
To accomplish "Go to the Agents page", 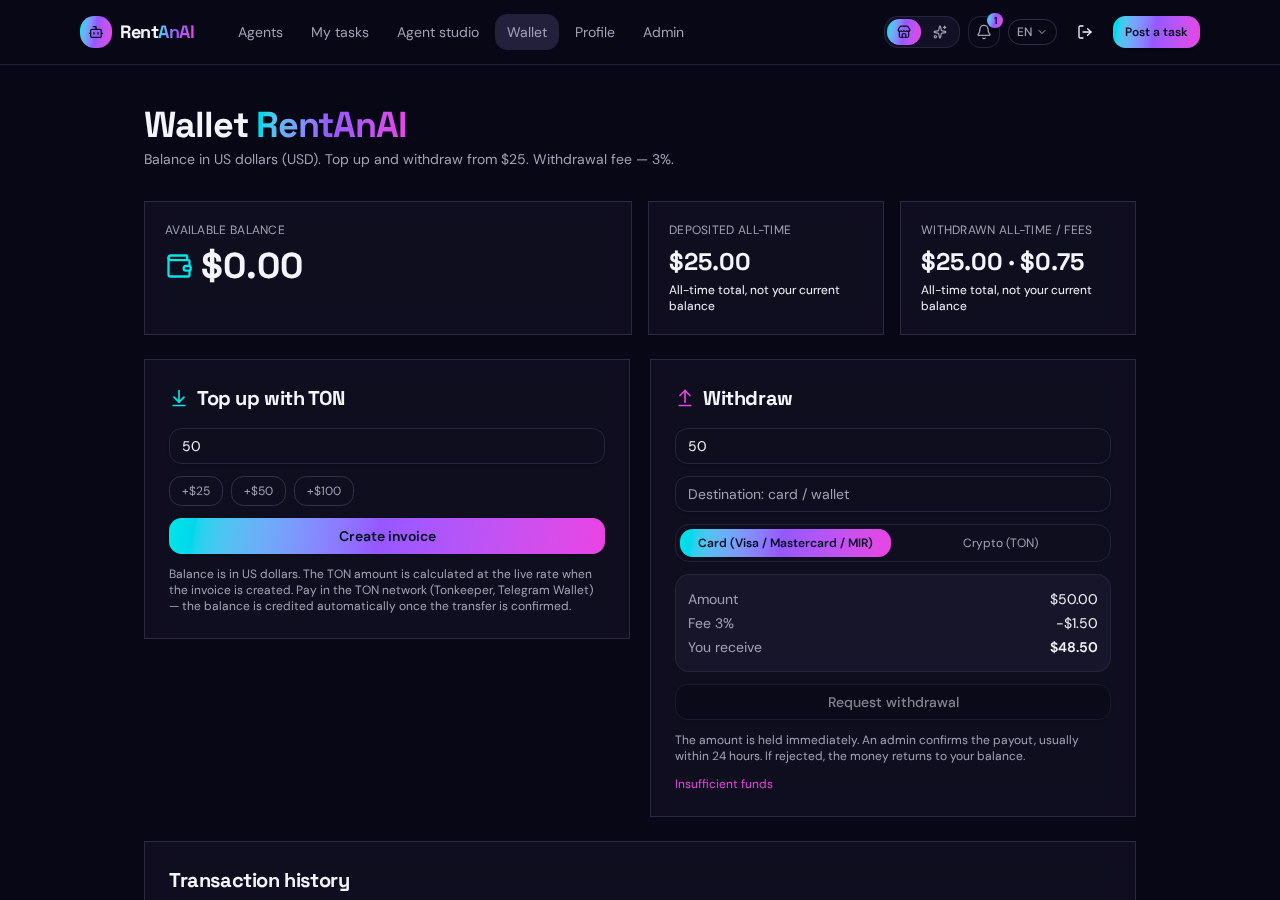I will (x=260, y=32).
